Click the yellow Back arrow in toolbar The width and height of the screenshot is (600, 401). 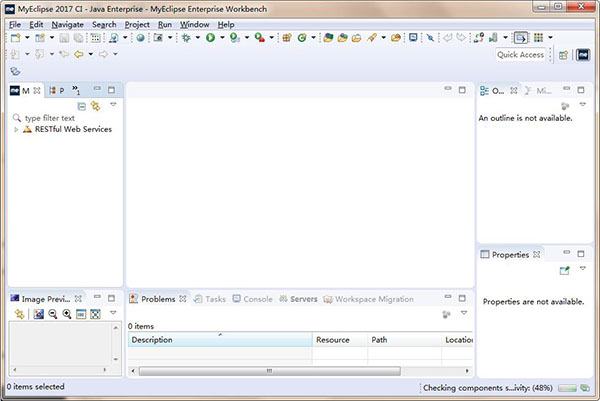79,54
